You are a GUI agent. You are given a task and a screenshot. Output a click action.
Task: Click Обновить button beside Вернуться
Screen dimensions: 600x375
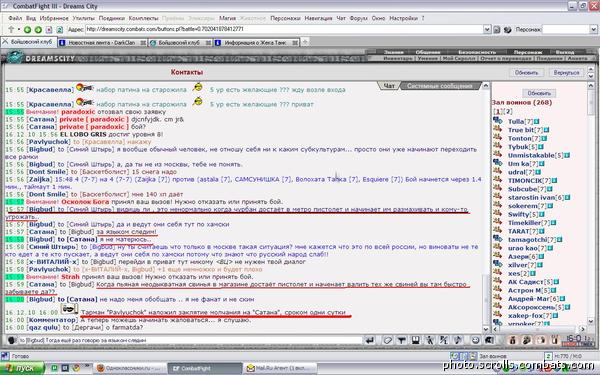(527, 72)
